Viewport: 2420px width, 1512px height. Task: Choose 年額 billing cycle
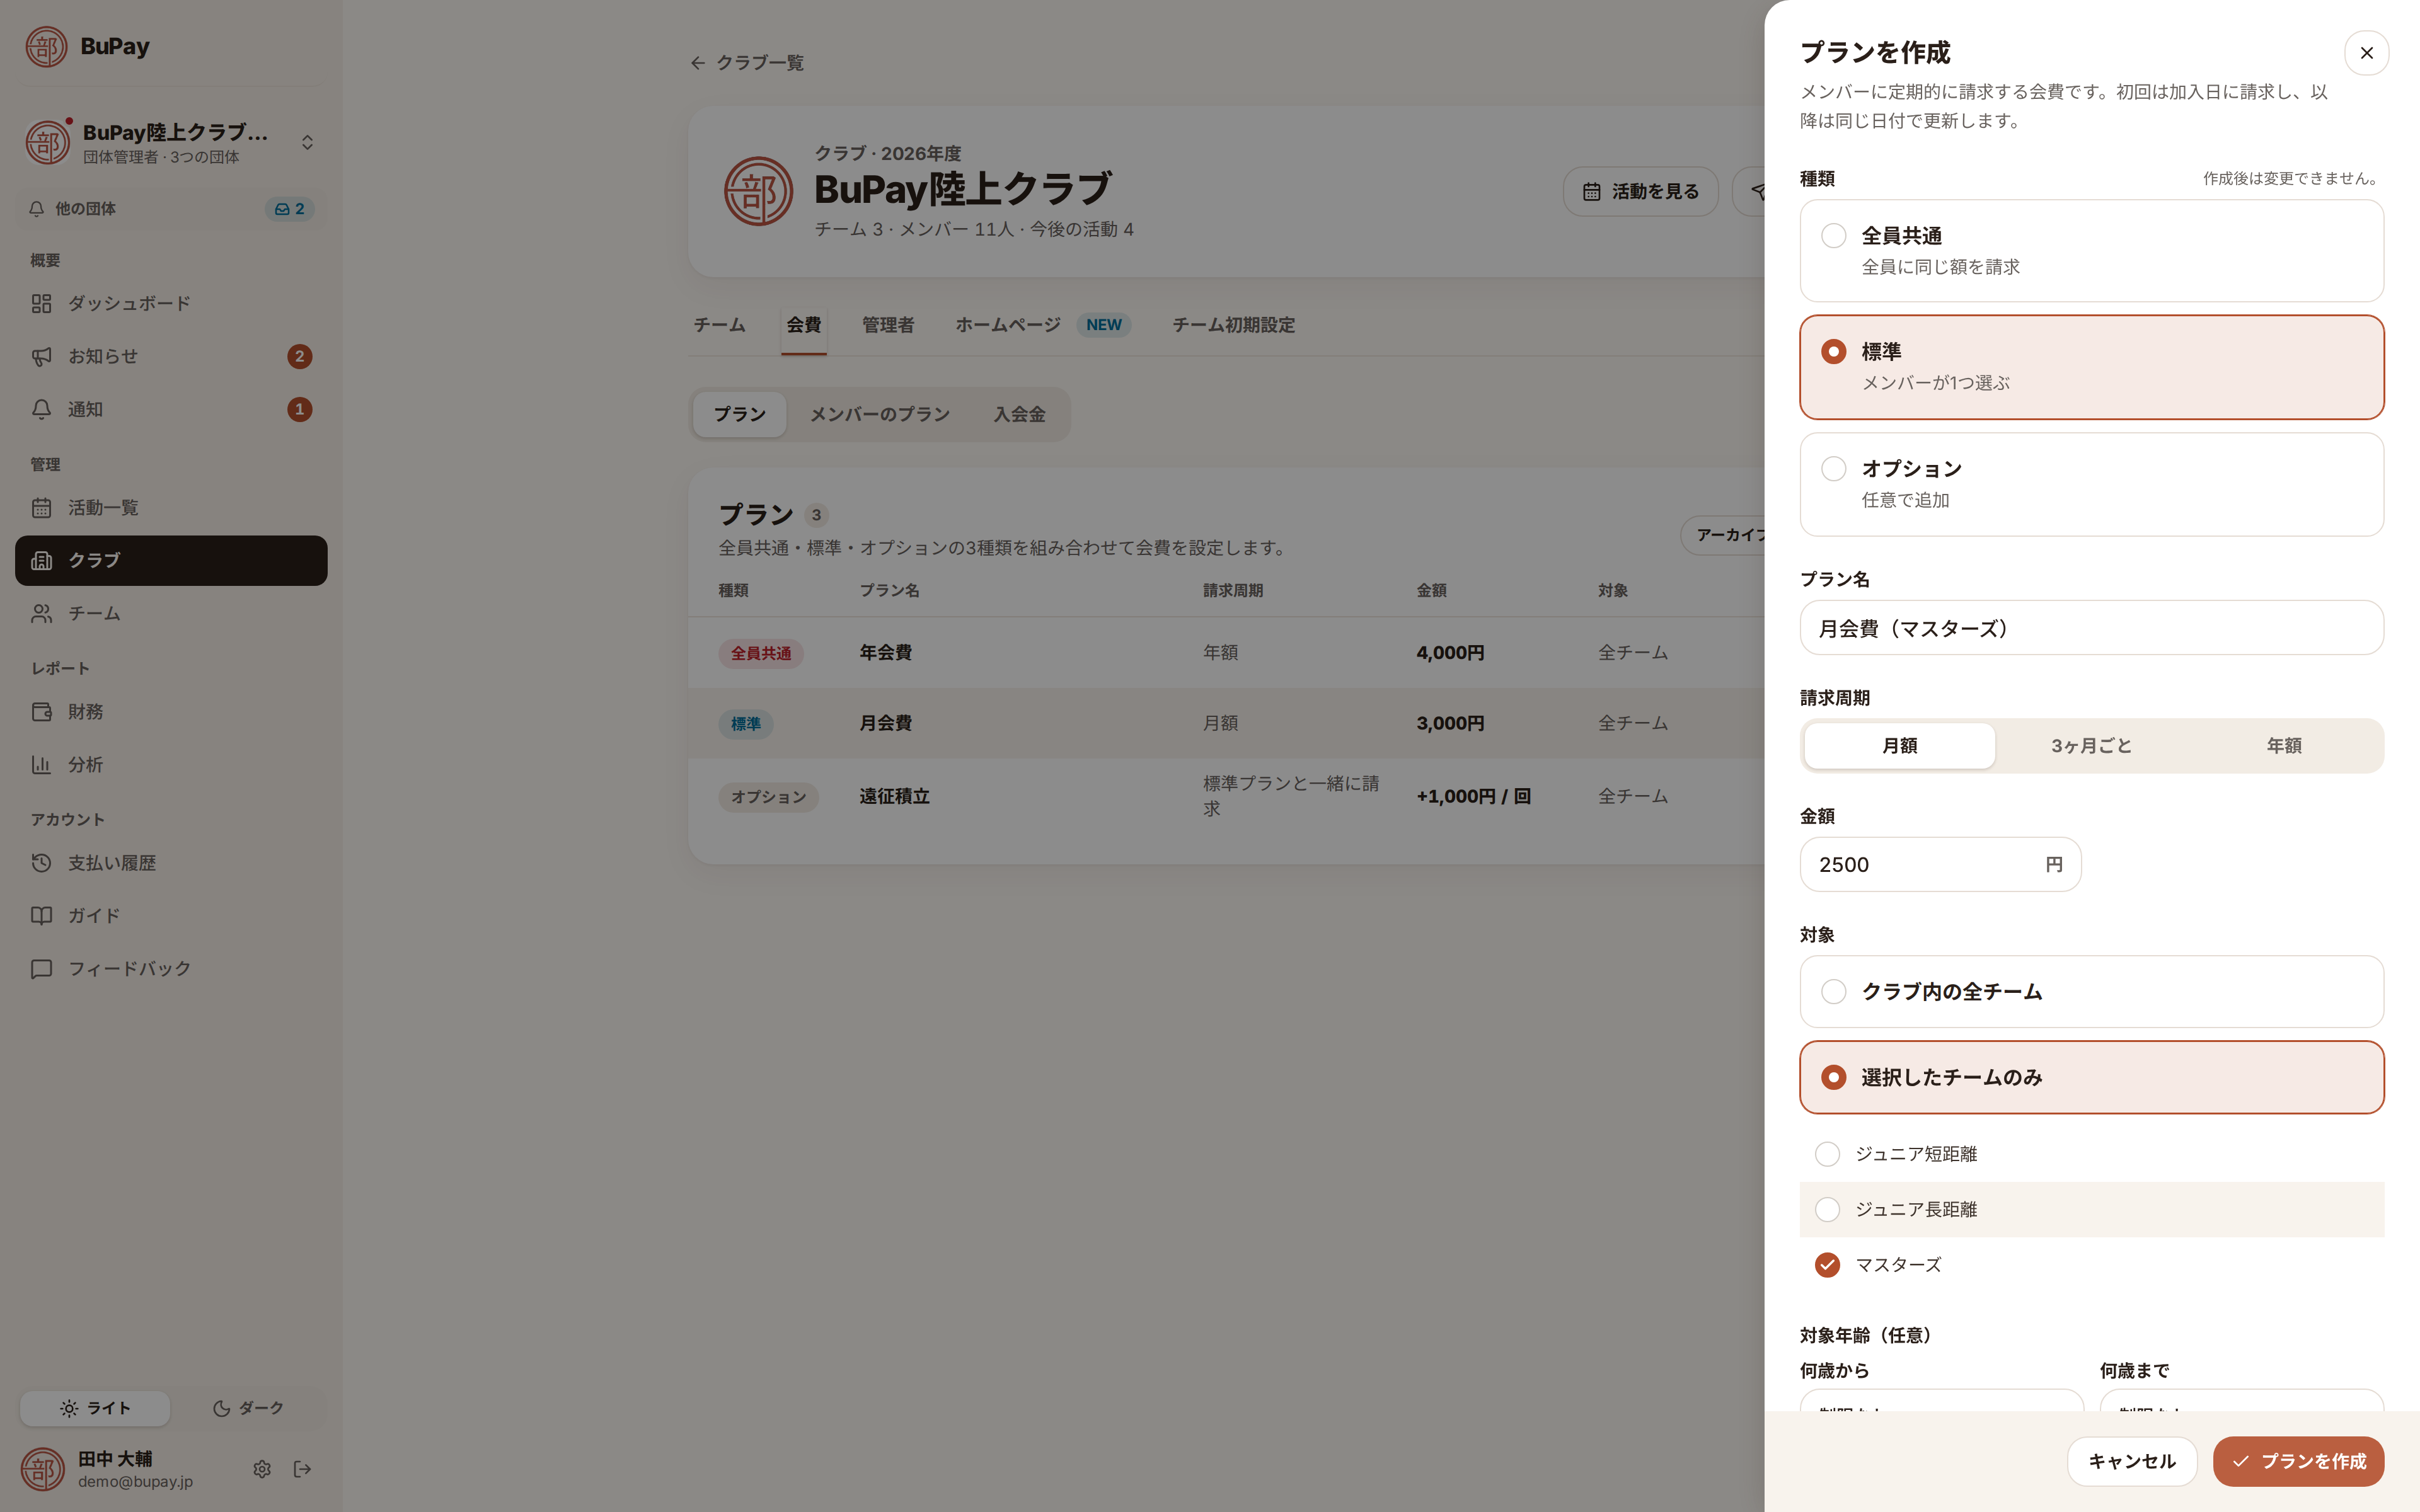point(2284,746)
